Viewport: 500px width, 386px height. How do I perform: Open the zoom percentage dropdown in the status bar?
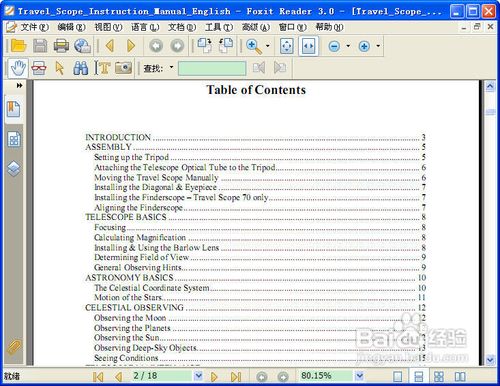click(x=359, y=376)
